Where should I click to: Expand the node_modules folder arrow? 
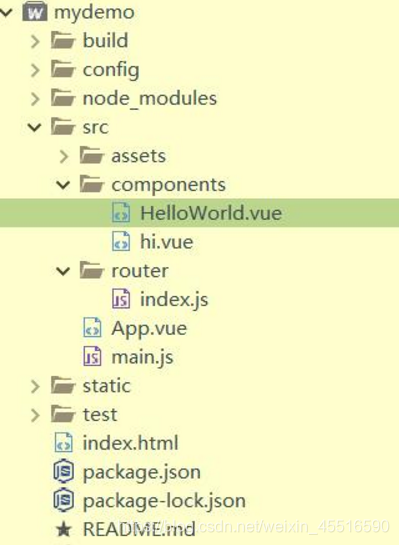pos(35,99)
